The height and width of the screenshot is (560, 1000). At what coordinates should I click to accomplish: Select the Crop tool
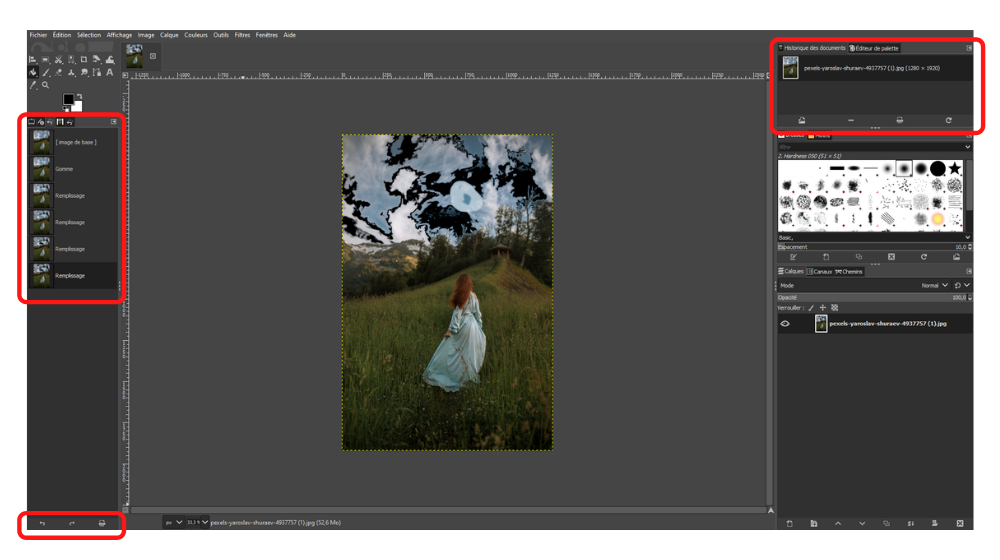(x=84, y=59)
